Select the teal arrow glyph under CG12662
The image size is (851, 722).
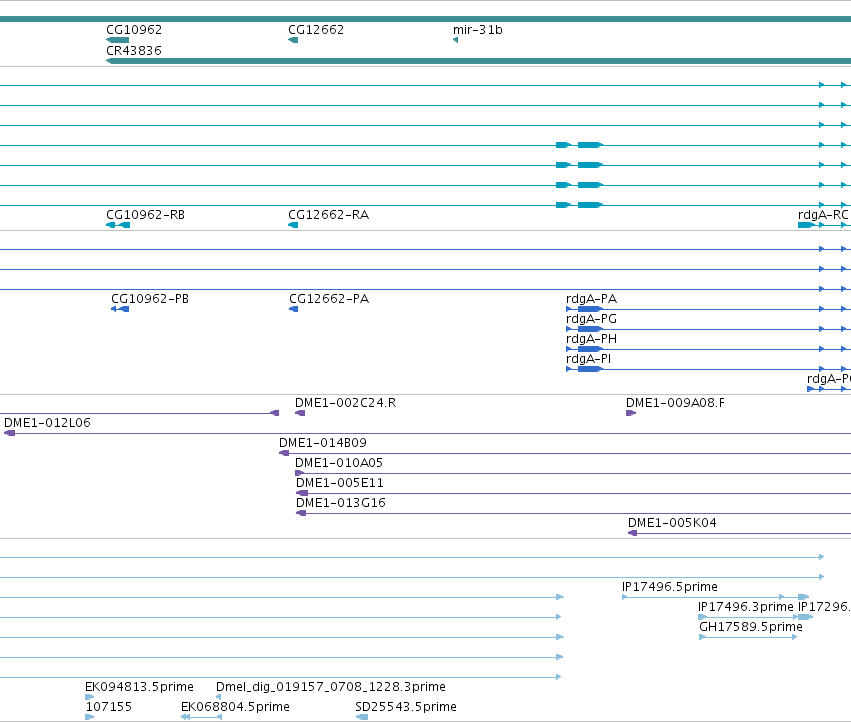coord(293,40)
